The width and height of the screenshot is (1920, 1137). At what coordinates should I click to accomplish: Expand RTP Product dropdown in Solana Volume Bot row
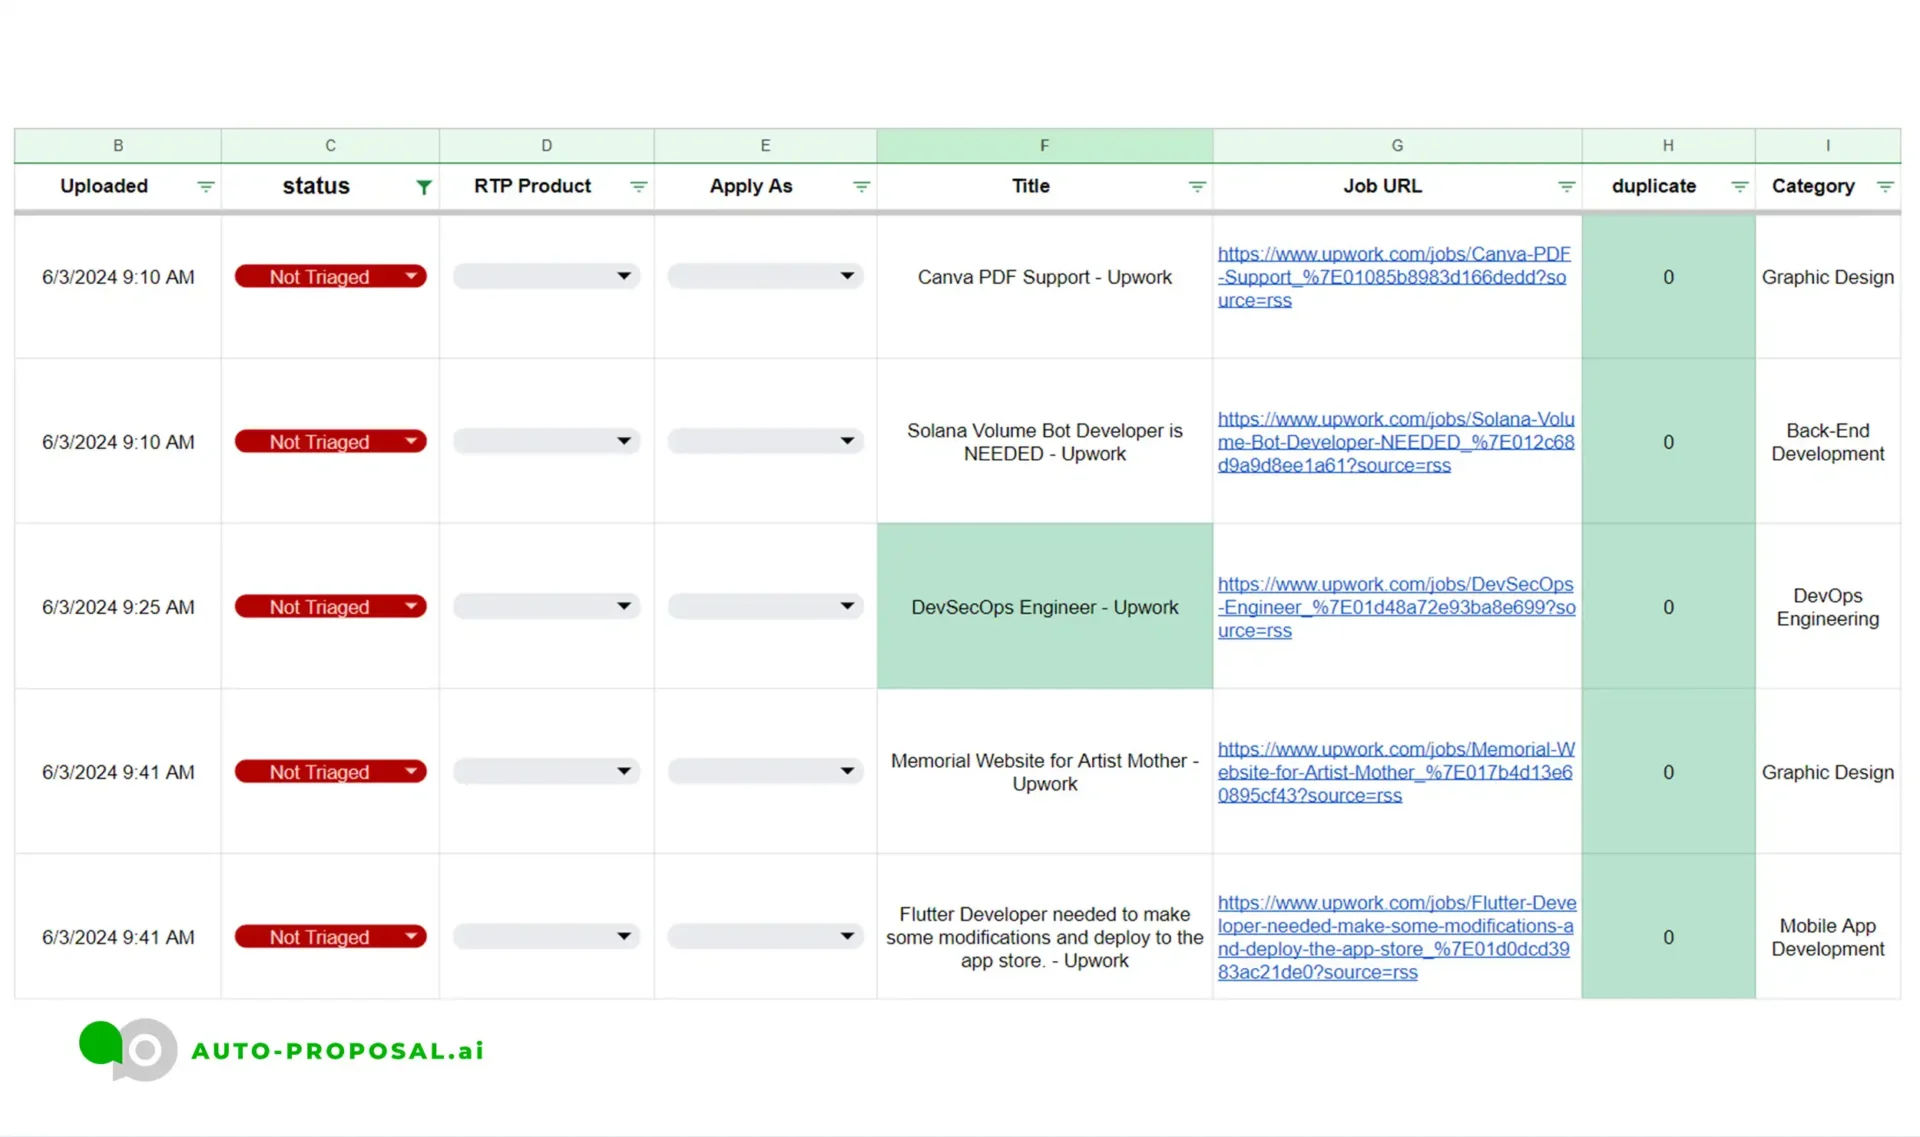(623, 441)
